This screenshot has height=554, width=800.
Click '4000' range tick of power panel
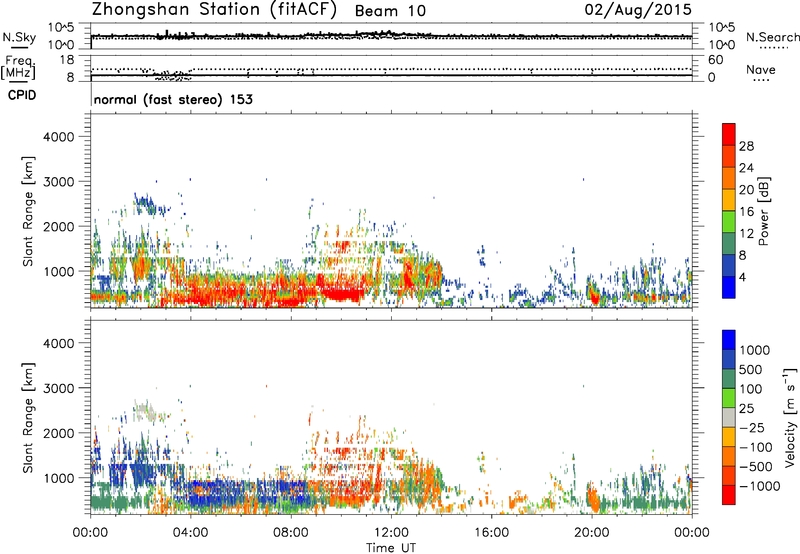pos(58,137)
